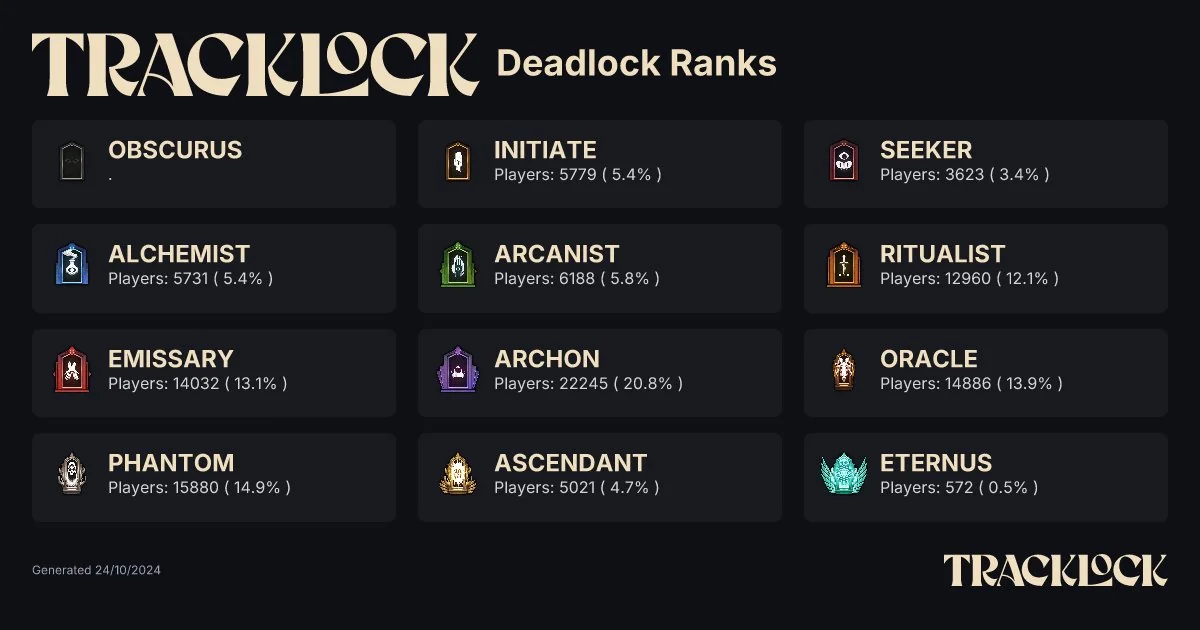The image size is (1200, 630).
Task: Click the purple Archon rank badge
Action: pos(457,370)
